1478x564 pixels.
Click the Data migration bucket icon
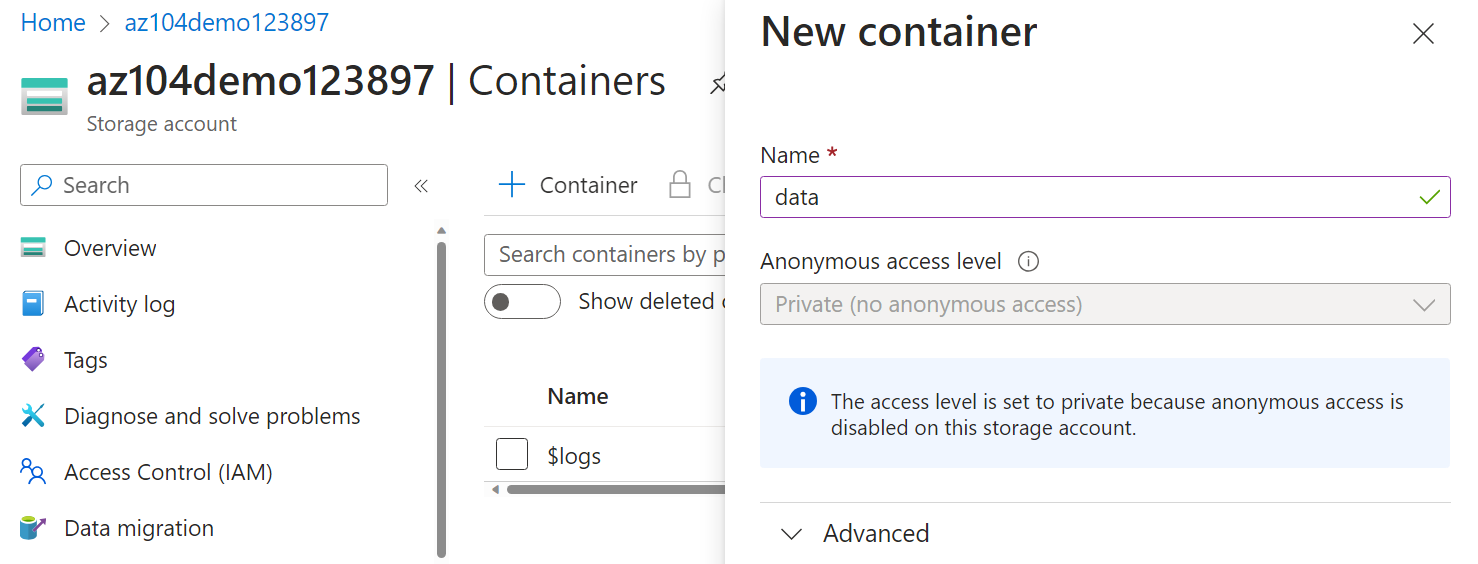coord(33,528)
